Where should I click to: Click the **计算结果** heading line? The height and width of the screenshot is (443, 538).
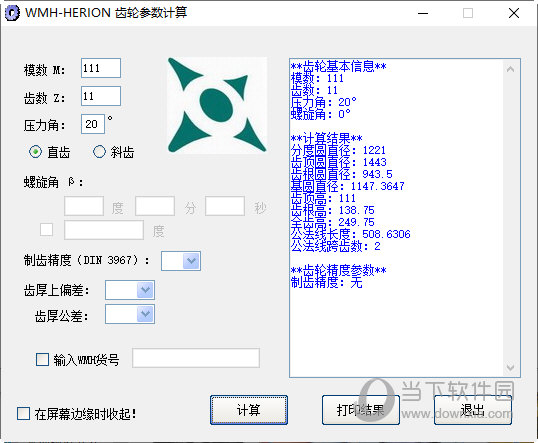(x=326, y=138)
